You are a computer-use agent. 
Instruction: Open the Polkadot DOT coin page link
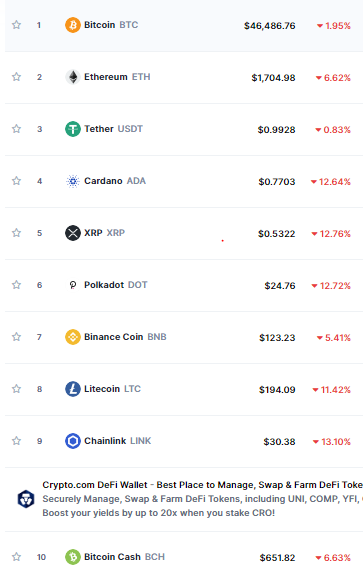tap(116, 285)
